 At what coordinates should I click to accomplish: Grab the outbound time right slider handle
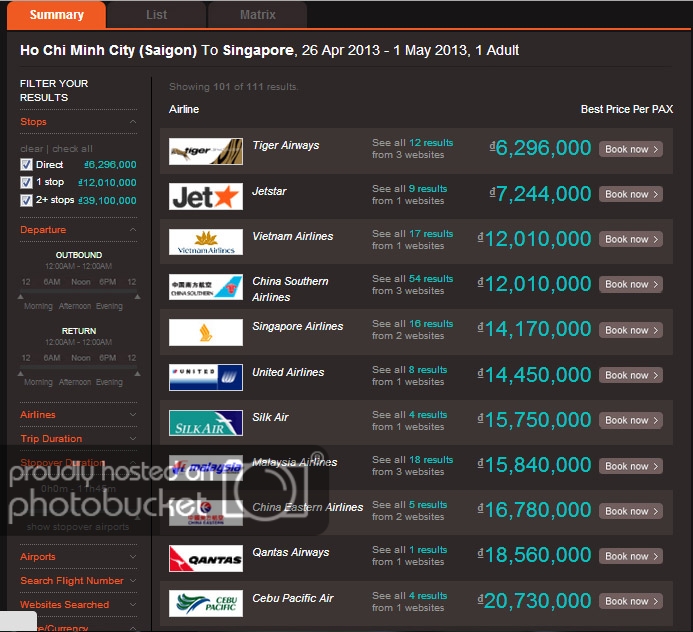[137, 297]
